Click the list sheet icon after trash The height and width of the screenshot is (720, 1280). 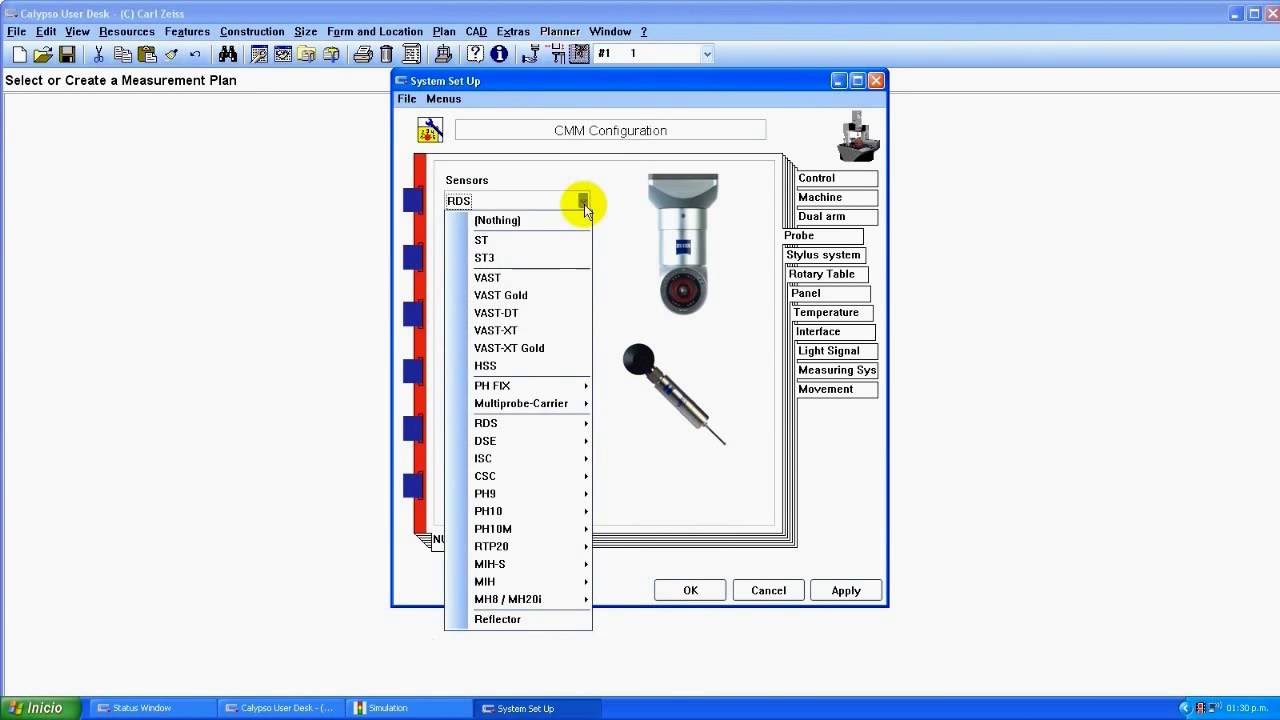[411, 55]
